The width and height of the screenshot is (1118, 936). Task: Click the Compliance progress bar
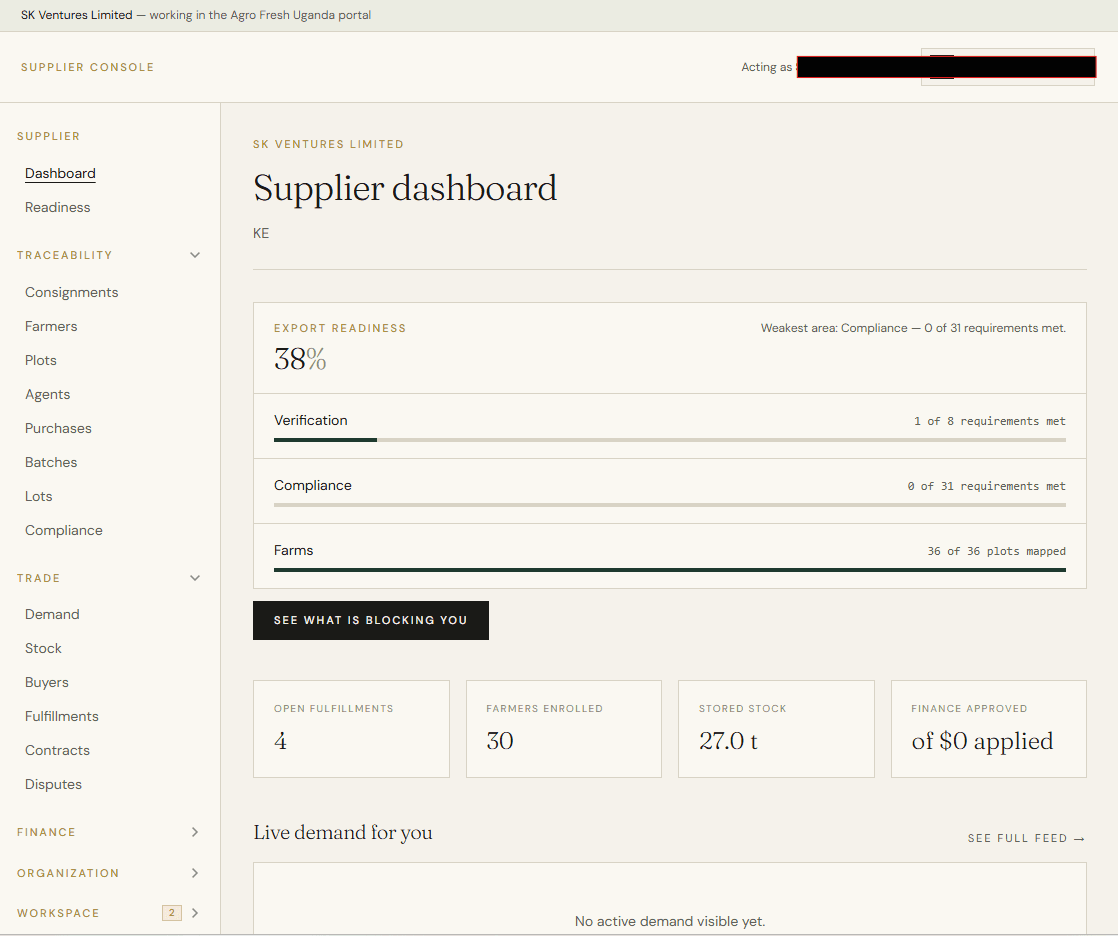(670, 505)
